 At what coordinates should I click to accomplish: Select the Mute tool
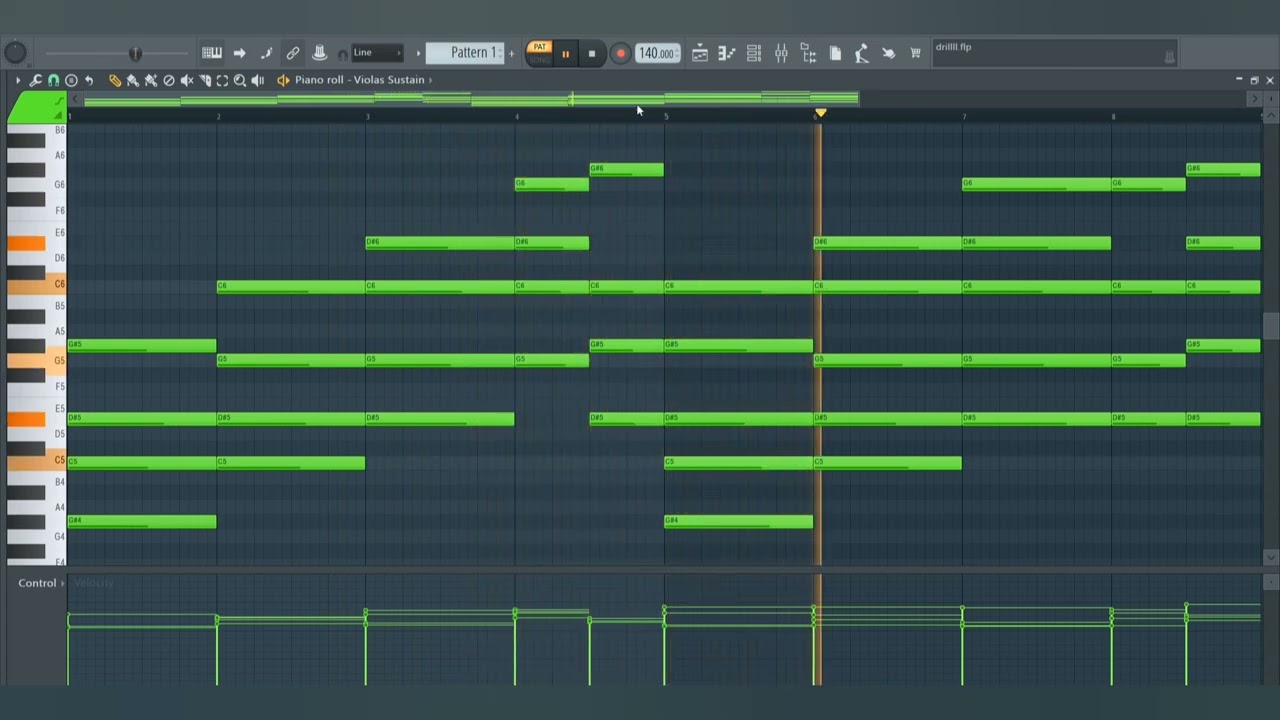click(x=187, y=80)
